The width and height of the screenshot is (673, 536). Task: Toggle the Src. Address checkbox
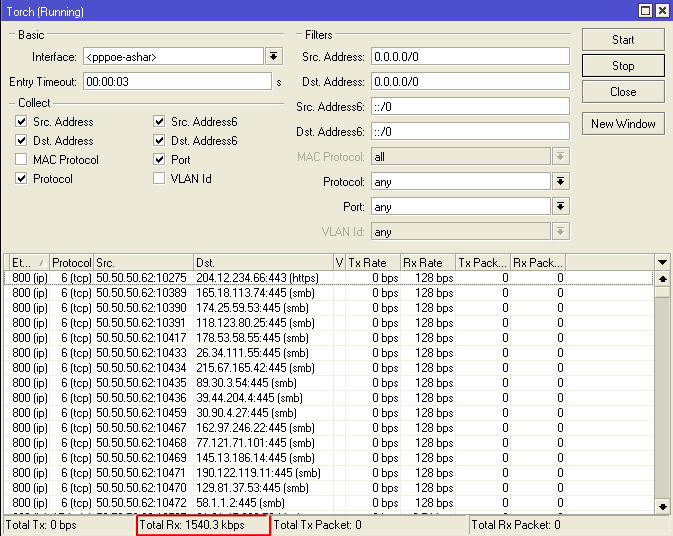pos(21,121)
